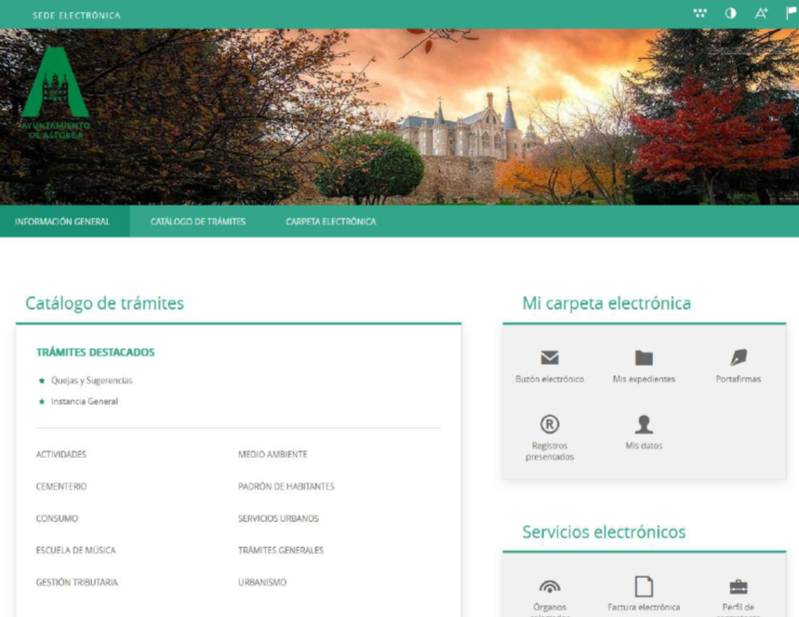Open Buzón electrónico envelope icon
Image resolution: width=799 pixels, height=617 pixels.
coord(549,358)
